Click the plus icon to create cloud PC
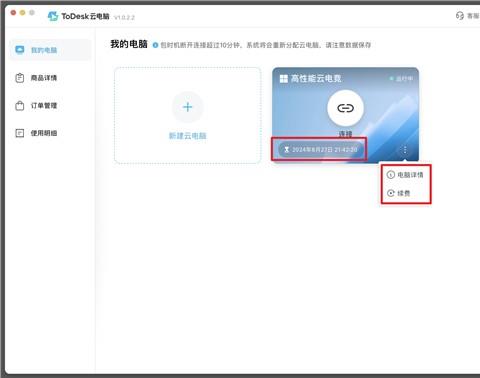The image size is (480, 378). (188, 107)
